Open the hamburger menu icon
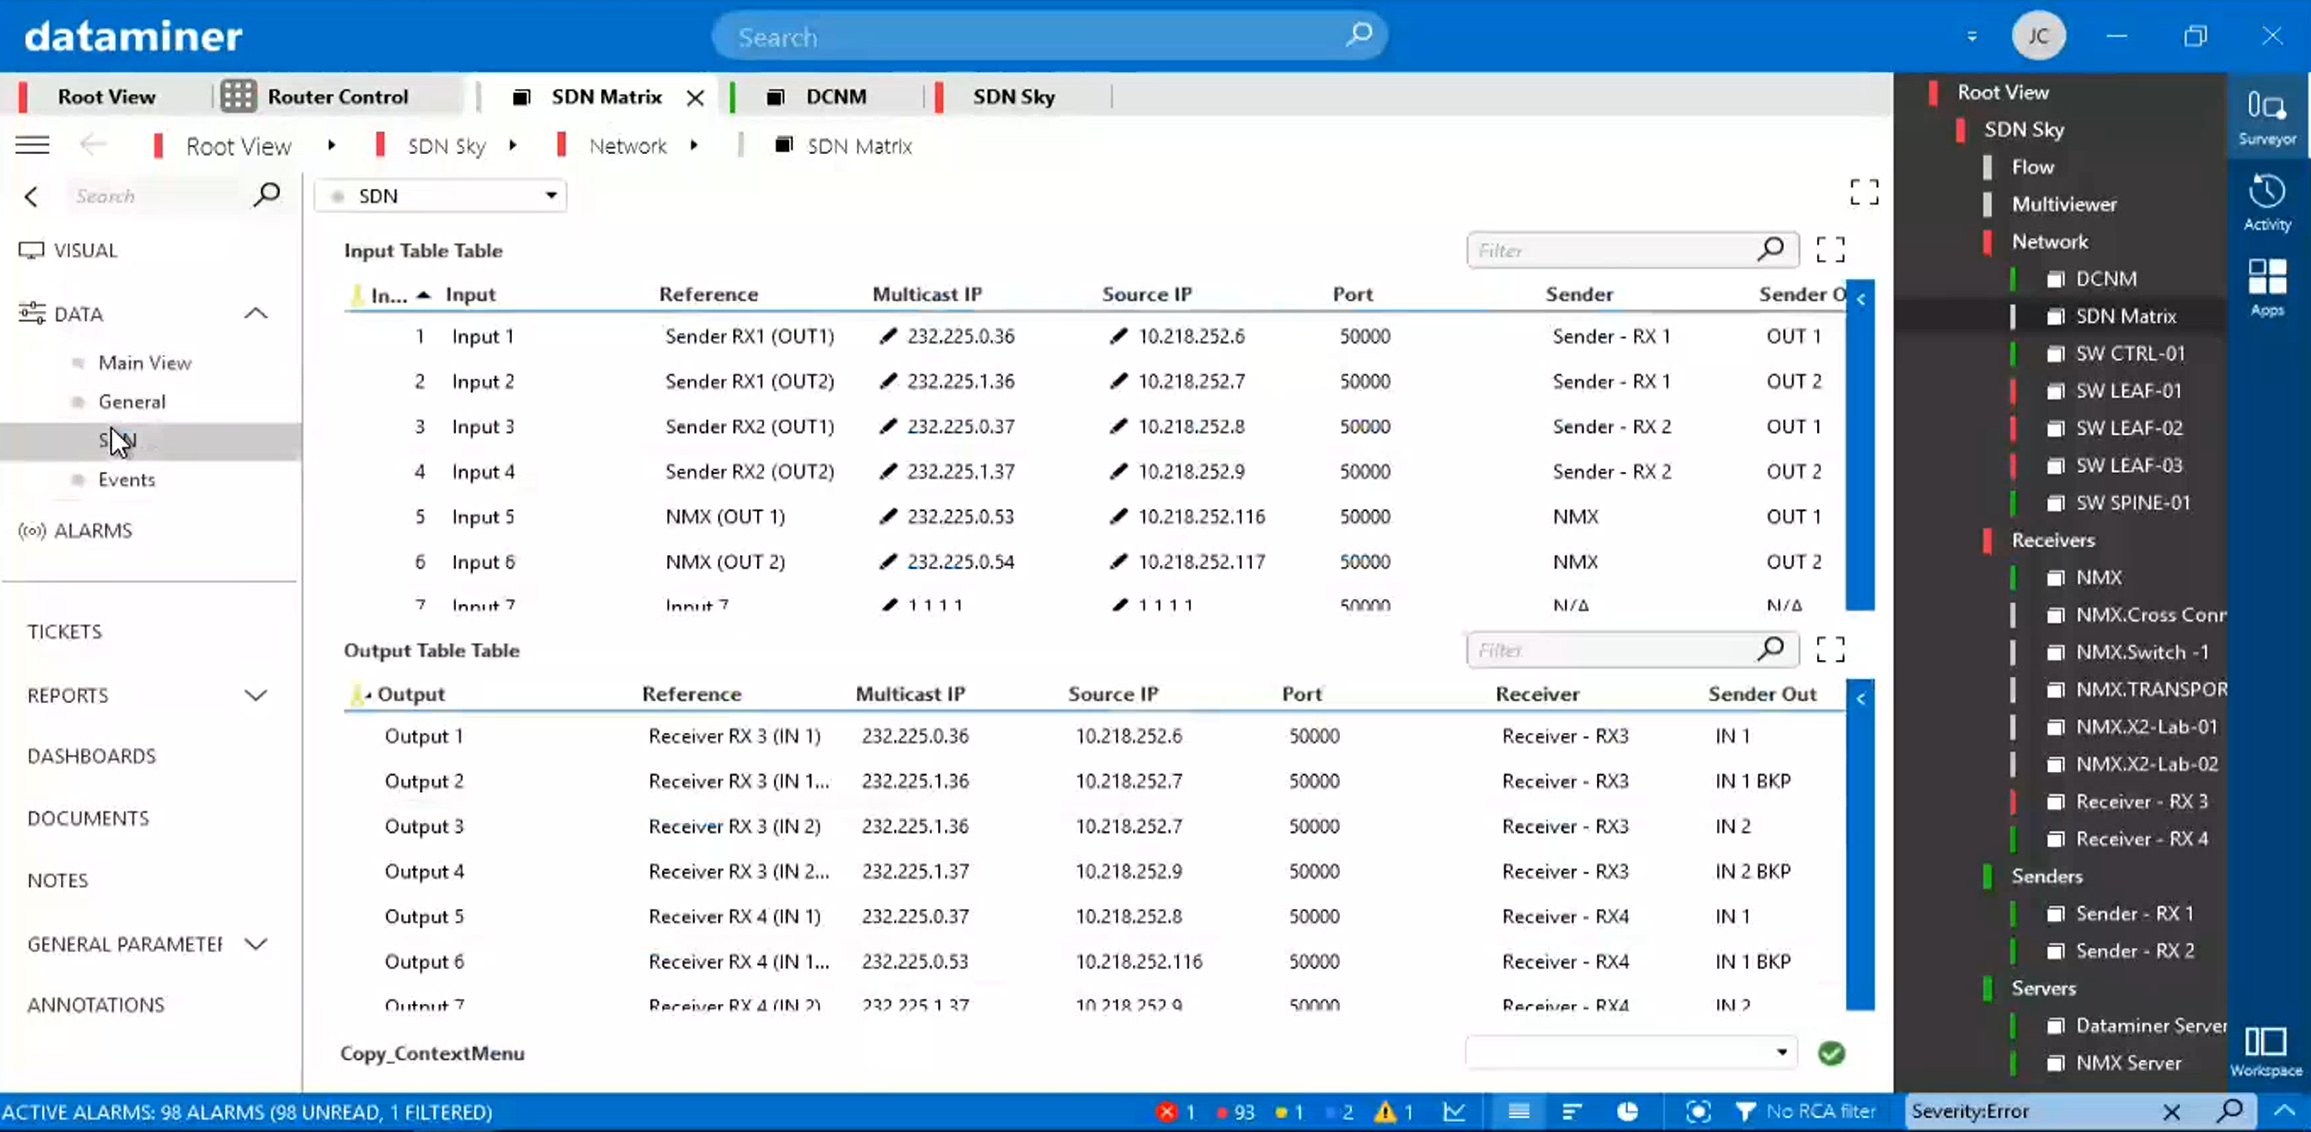2311x1132 pixels. (x=32, y=146)
